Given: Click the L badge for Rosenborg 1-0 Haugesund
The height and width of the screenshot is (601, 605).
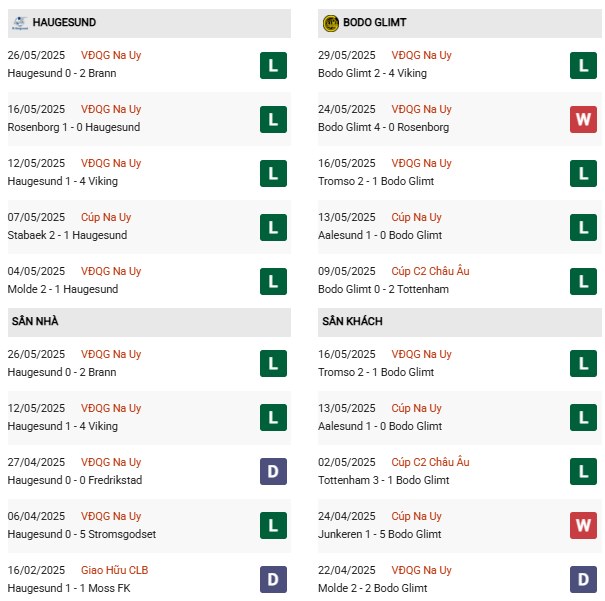Looking at the screenshot, I should [272, 120].
